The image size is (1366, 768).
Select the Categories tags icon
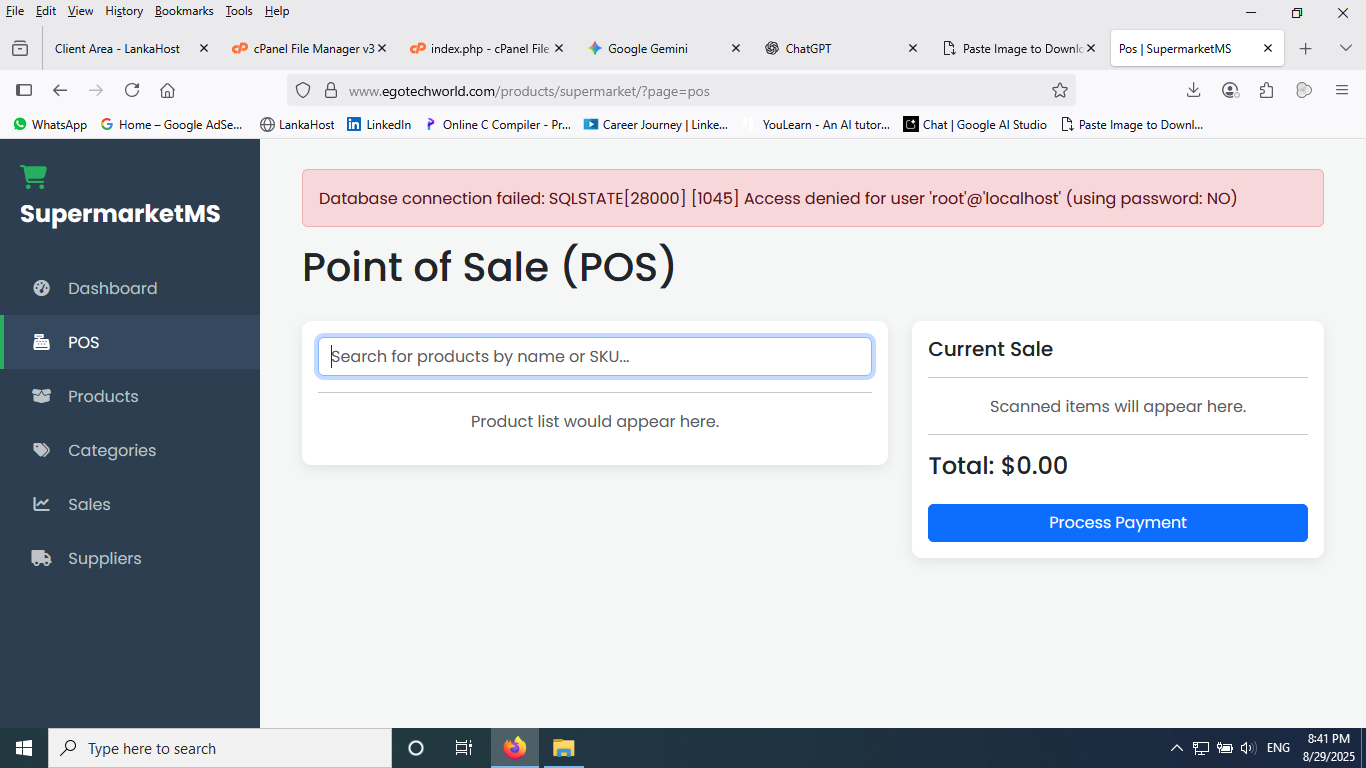pyautogui.click(x=41, y=450)
